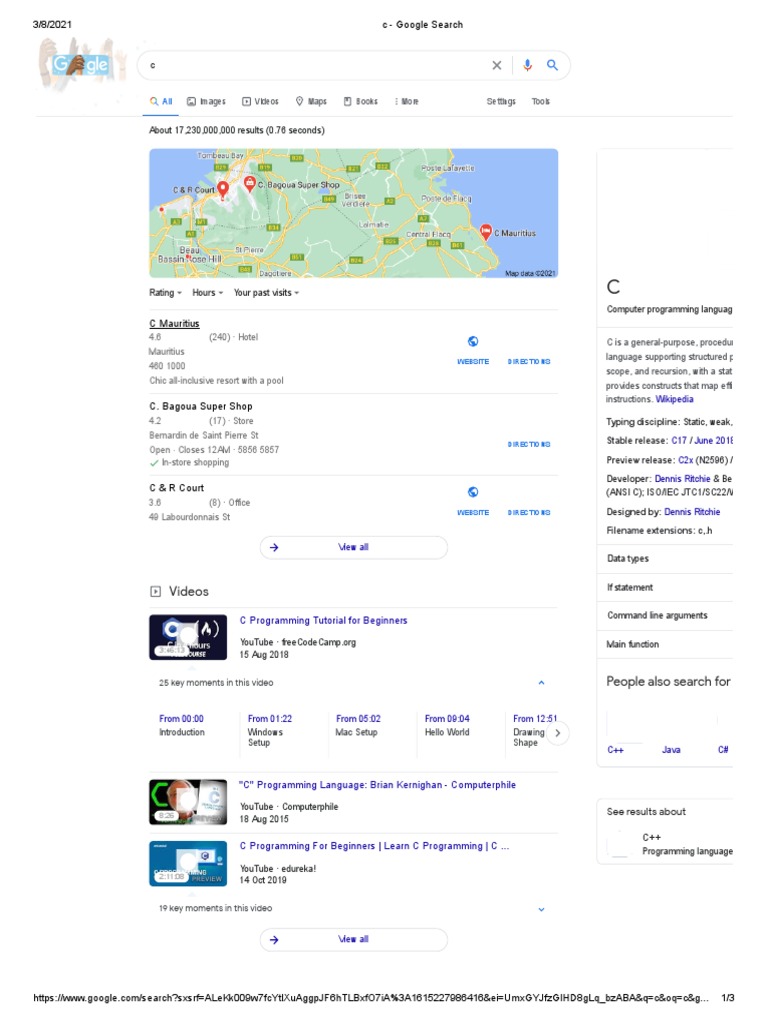Click the C Mauritius map pin
Screen dimensions: 768x1024
pos(485,232)
